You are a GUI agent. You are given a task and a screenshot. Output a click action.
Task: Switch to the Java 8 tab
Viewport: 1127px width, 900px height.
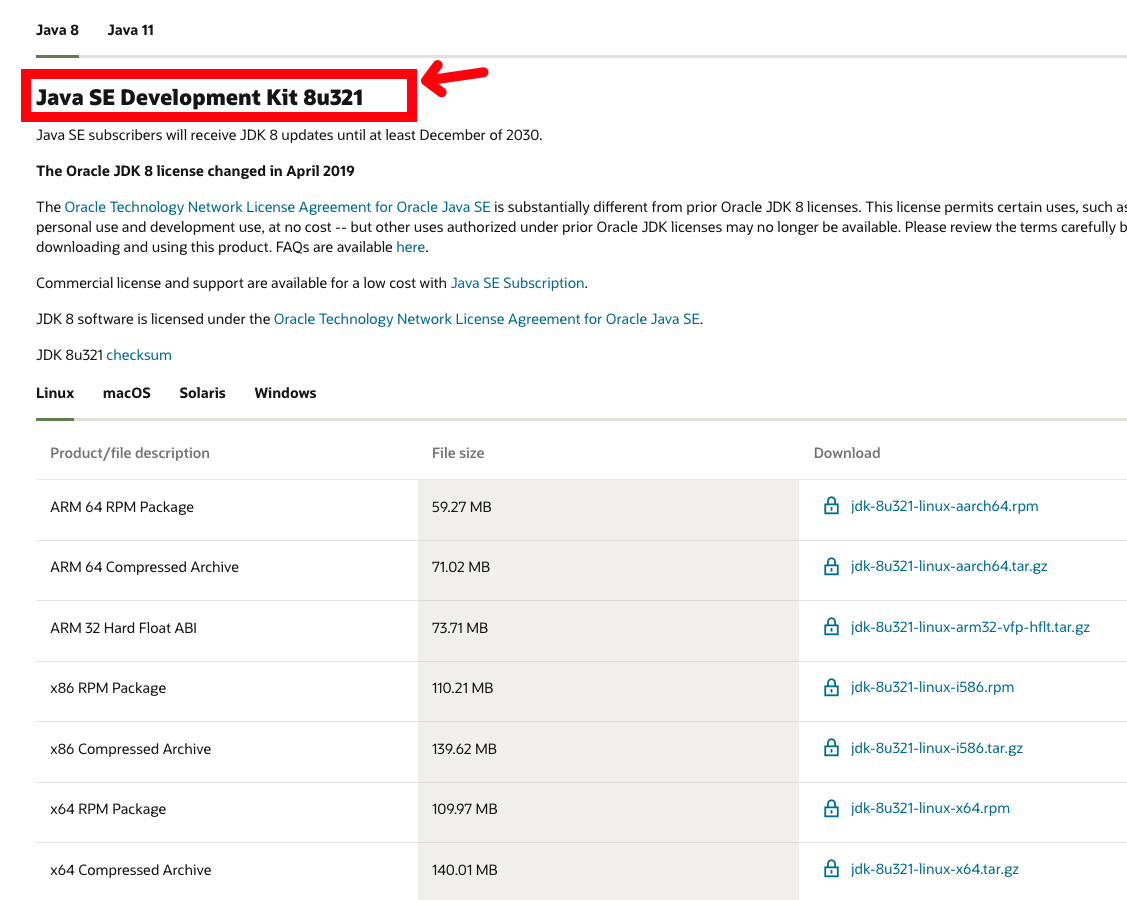click(x=58, y=30)
